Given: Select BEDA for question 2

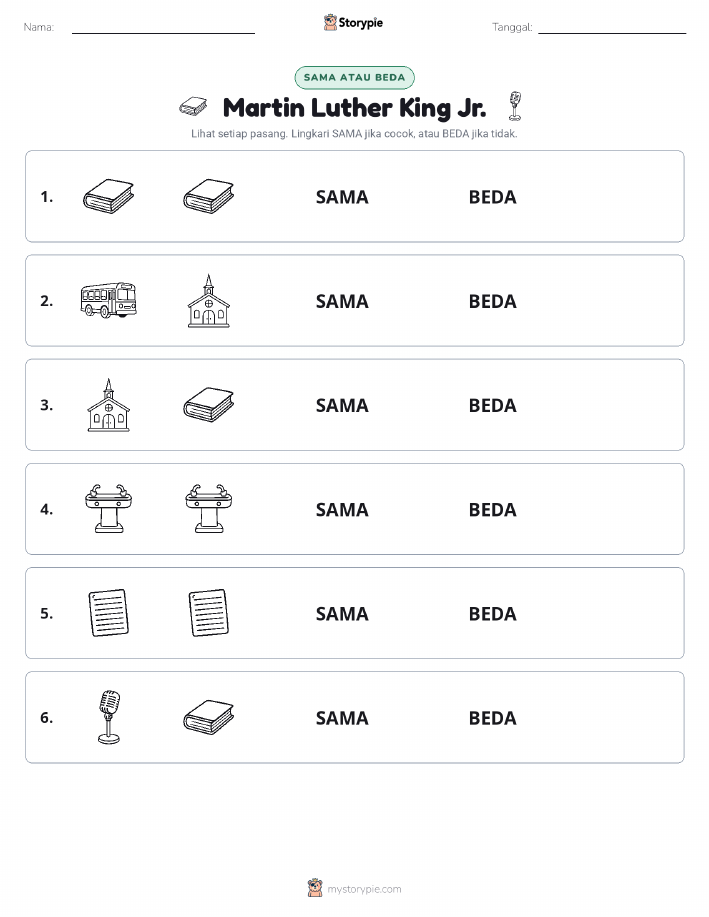Looking at the screenshot, I should 493,301.
